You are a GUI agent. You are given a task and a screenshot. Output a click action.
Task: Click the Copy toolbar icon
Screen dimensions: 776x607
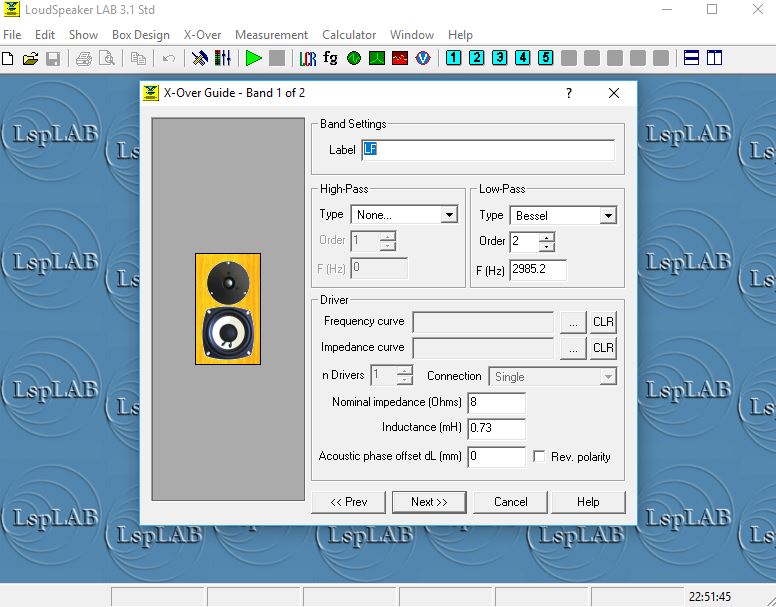(138, 58)
